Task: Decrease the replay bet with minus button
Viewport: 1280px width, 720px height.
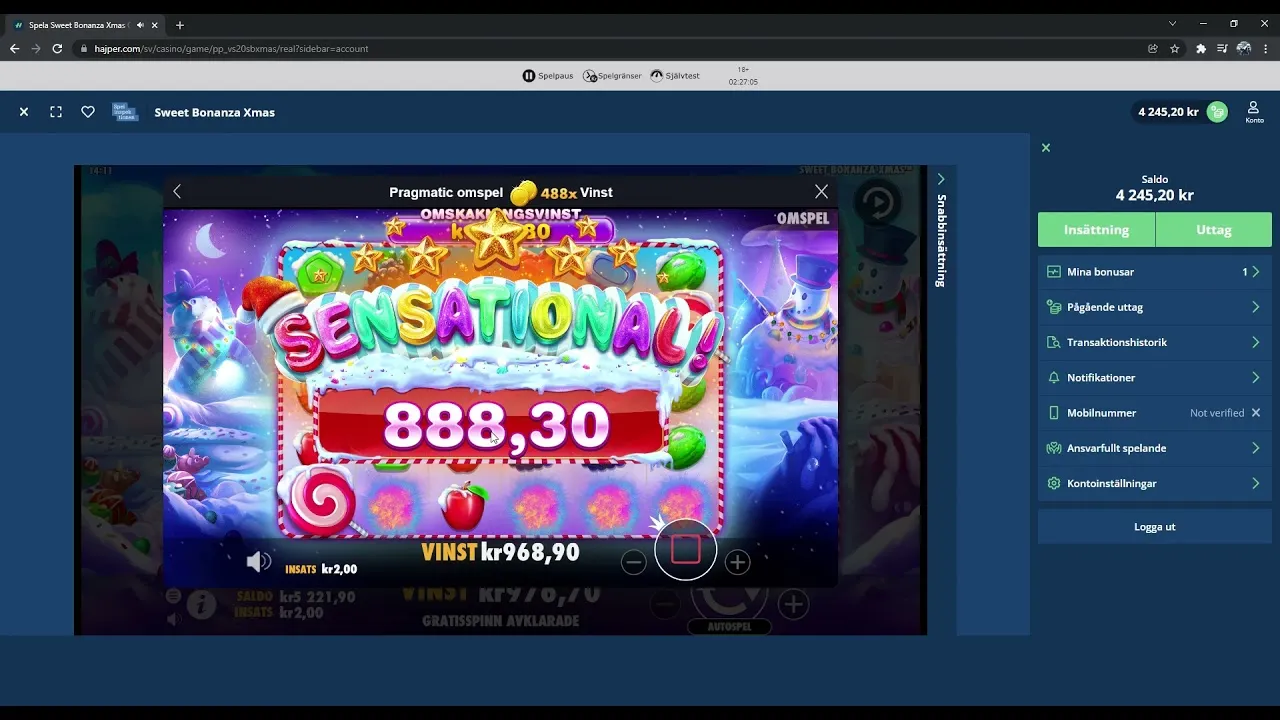Action: [633, 562]
